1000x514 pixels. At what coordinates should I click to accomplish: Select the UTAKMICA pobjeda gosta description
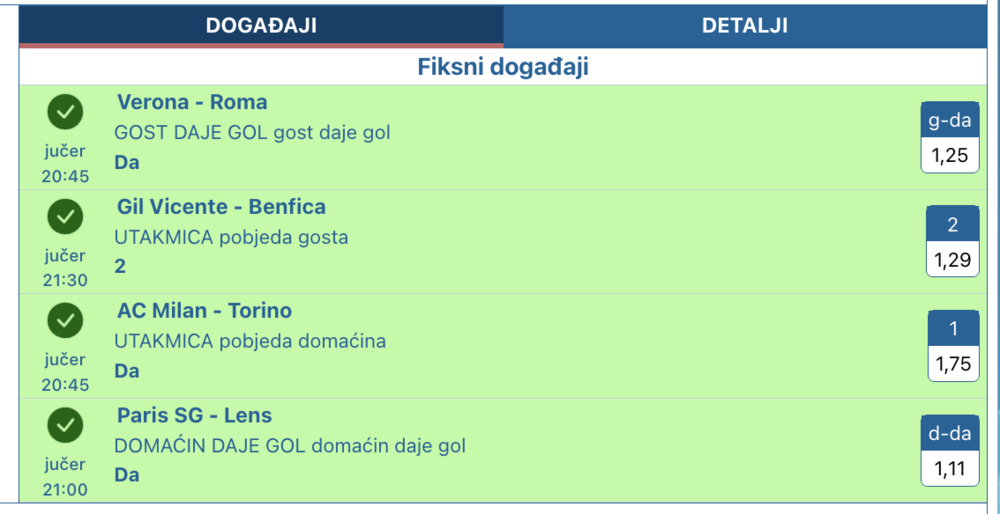point(232,237)
